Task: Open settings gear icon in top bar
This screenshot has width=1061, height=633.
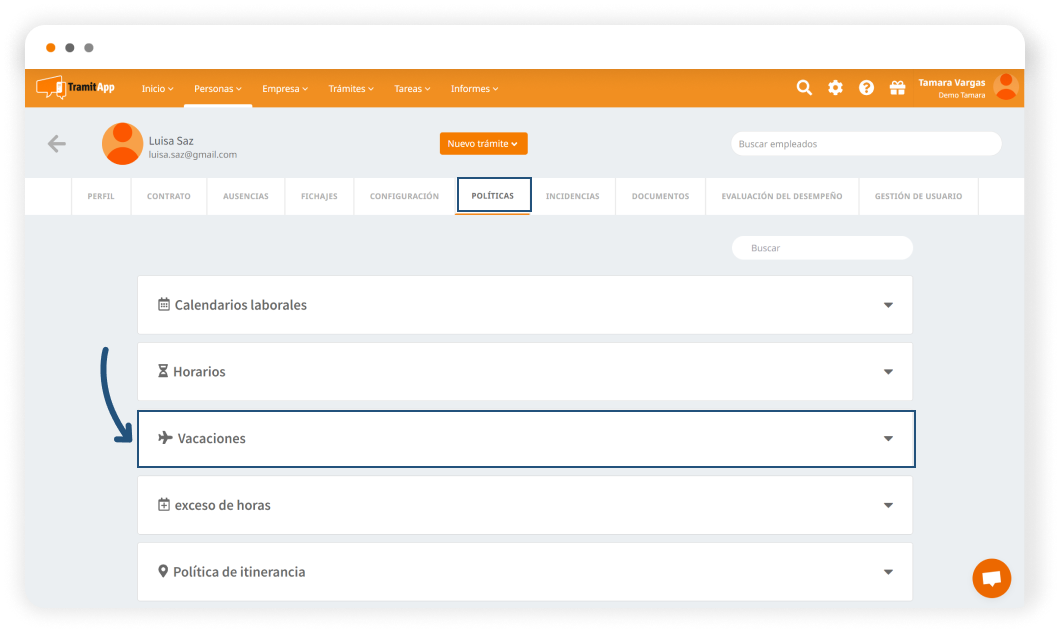Action: coord(835,88)
